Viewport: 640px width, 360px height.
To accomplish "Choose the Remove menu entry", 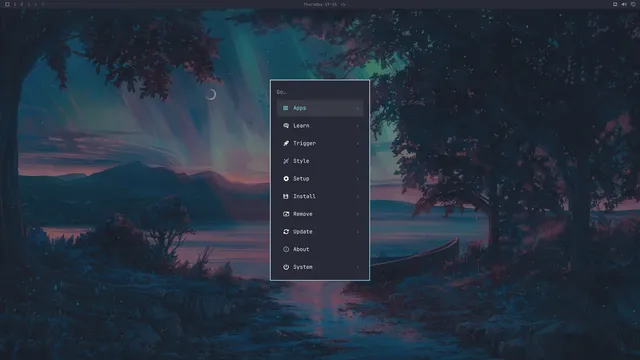I will point(320,214).
